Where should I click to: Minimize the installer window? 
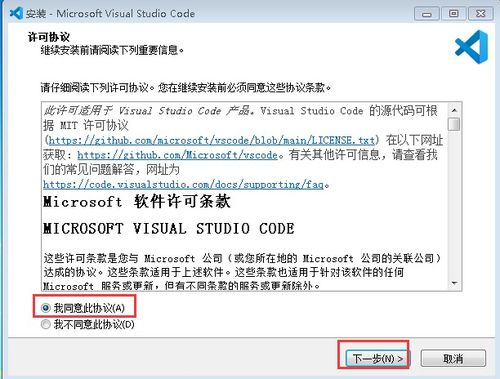click(427, 14)
